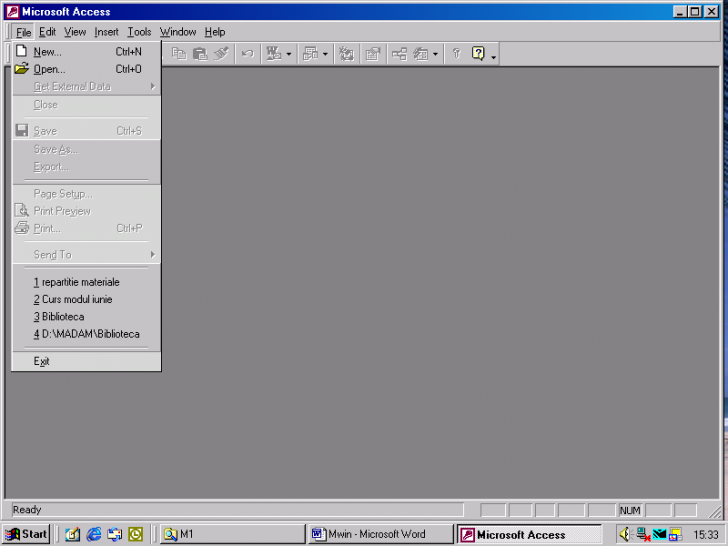This screenshot has width=728, height=546.
Task: Click the Paste toolbar icon
Action: [200, 54]
